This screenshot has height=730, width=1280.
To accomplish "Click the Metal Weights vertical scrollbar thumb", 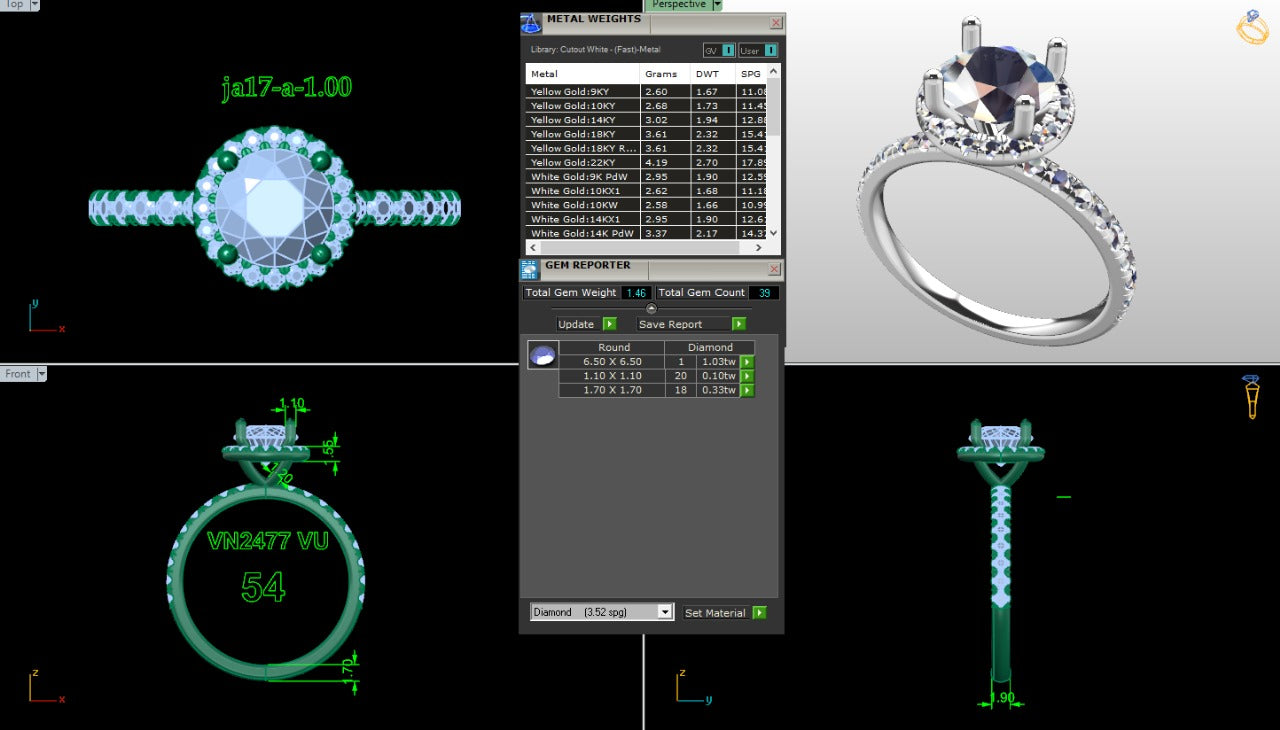I will point(773,107).
